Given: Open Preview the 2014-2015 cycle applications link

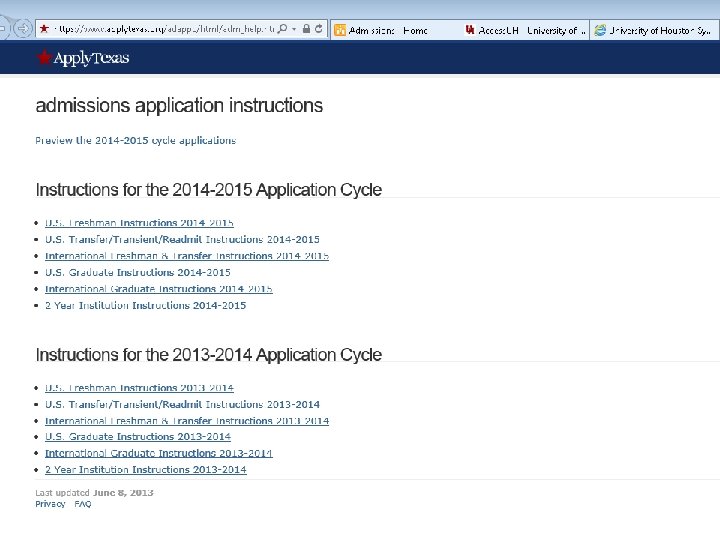Looking at the screenshot, I should [x=136, y=141].
